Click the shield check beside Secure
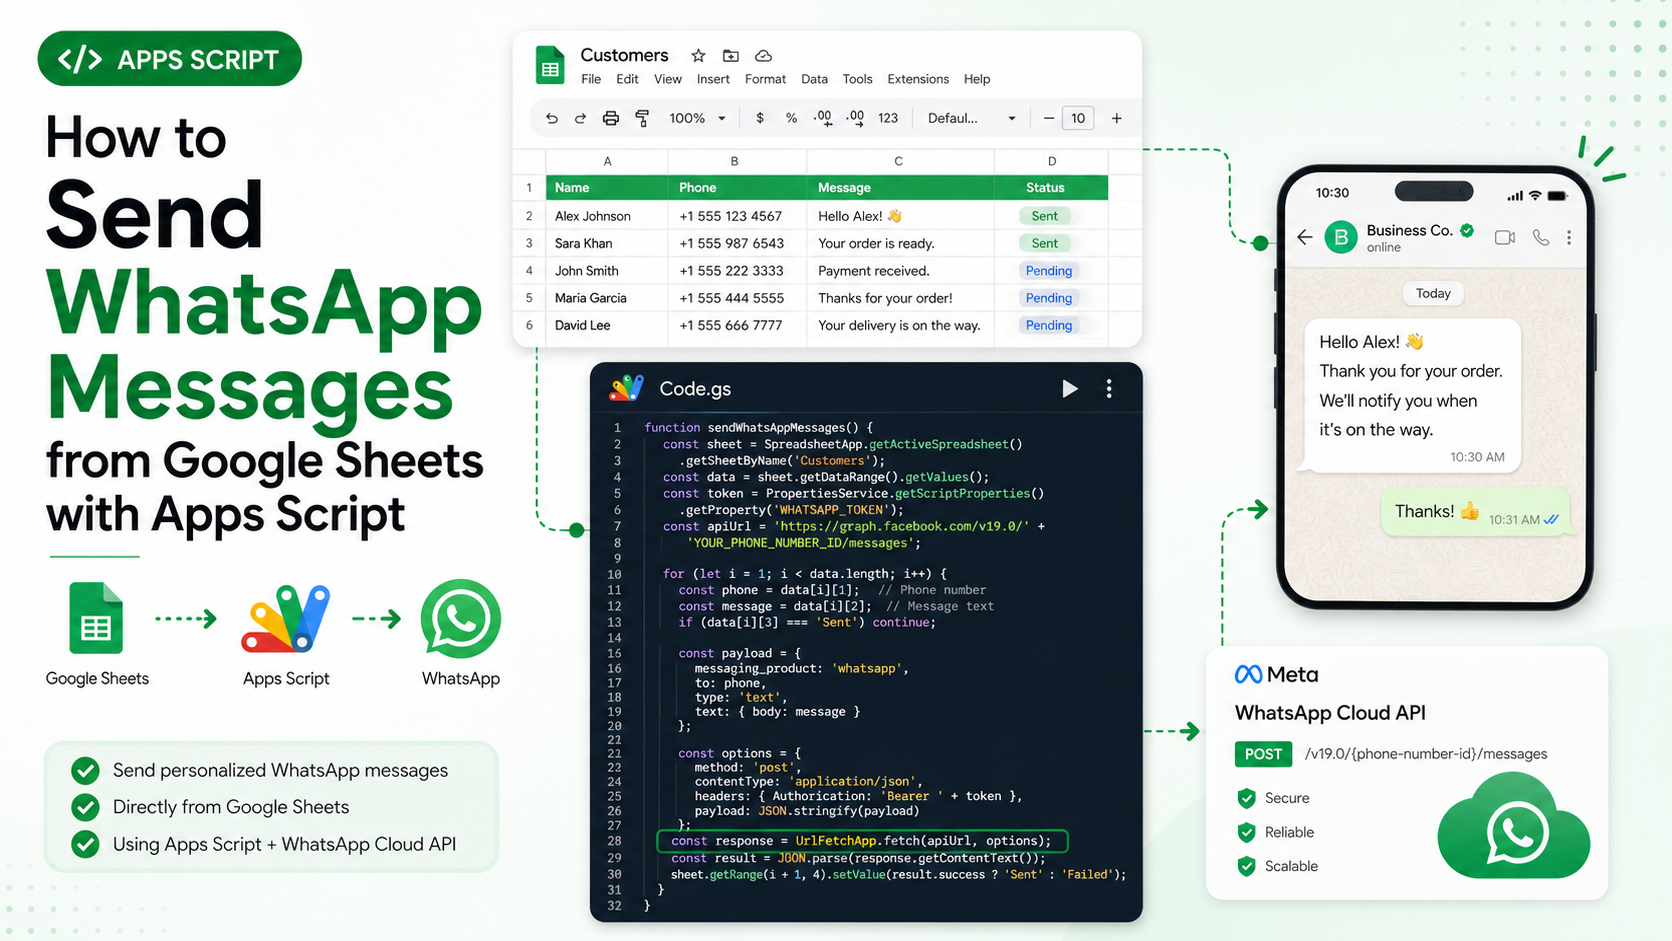Viewport: 1672px width, 941px height. click(x=1246, y=798)
